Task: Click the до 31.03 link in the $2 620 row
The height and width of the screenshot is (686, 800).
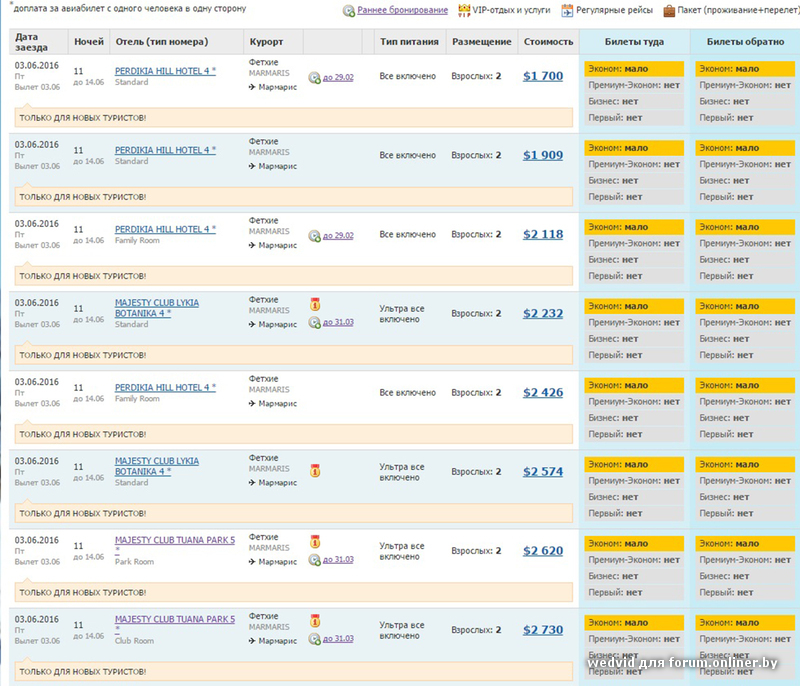Action: click(x=338, y=560)
